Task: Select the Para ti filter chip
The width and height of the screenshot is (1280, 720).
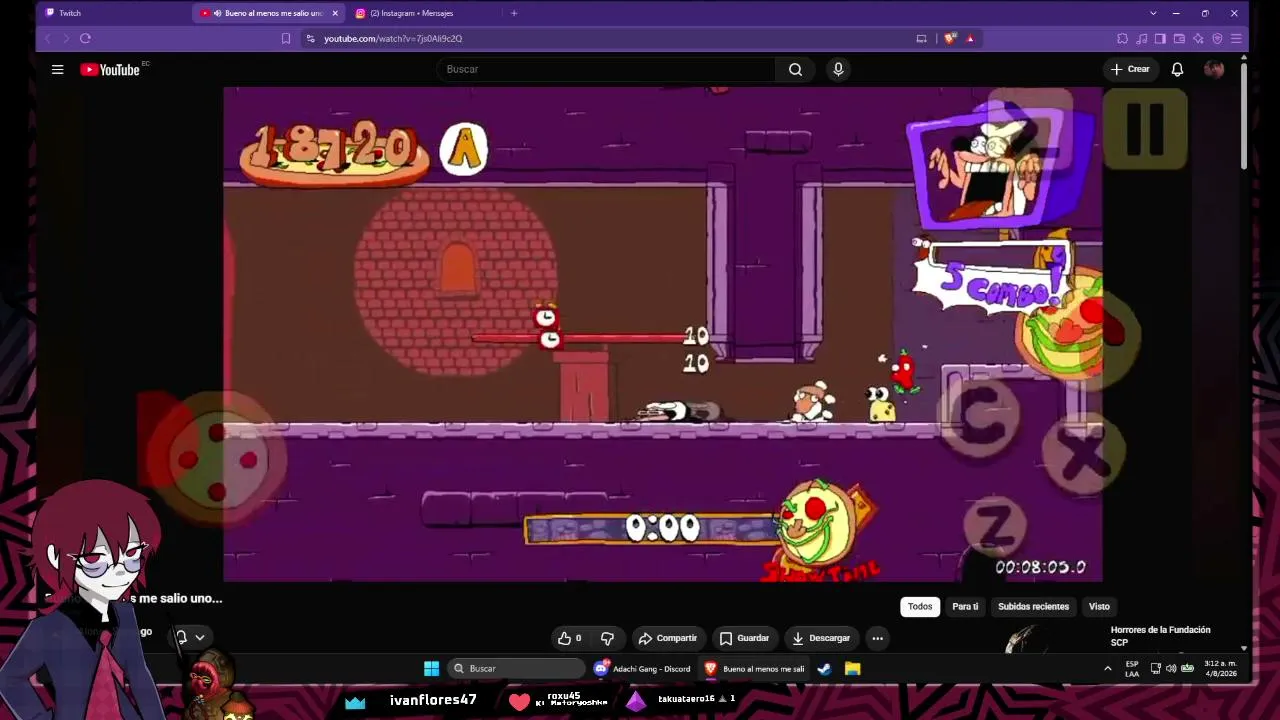Action: pos(965,606)
